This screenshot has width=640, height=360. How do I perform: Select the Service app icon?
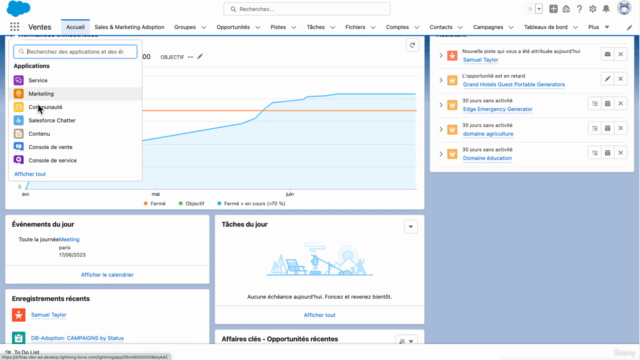pos(18,80)
